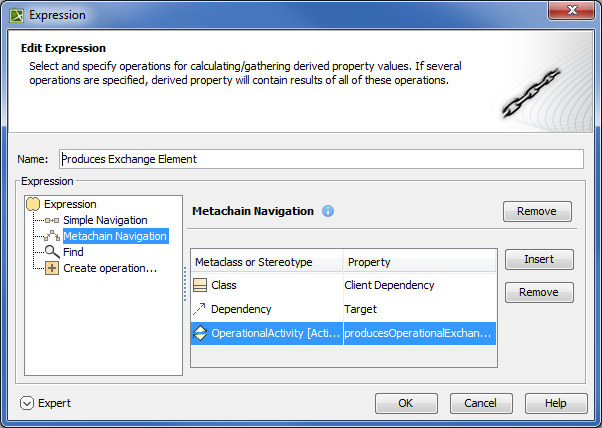Click the Expression folder icon
Screen dimensions: 602x428
pyautogui.click(x=33, y=204)
